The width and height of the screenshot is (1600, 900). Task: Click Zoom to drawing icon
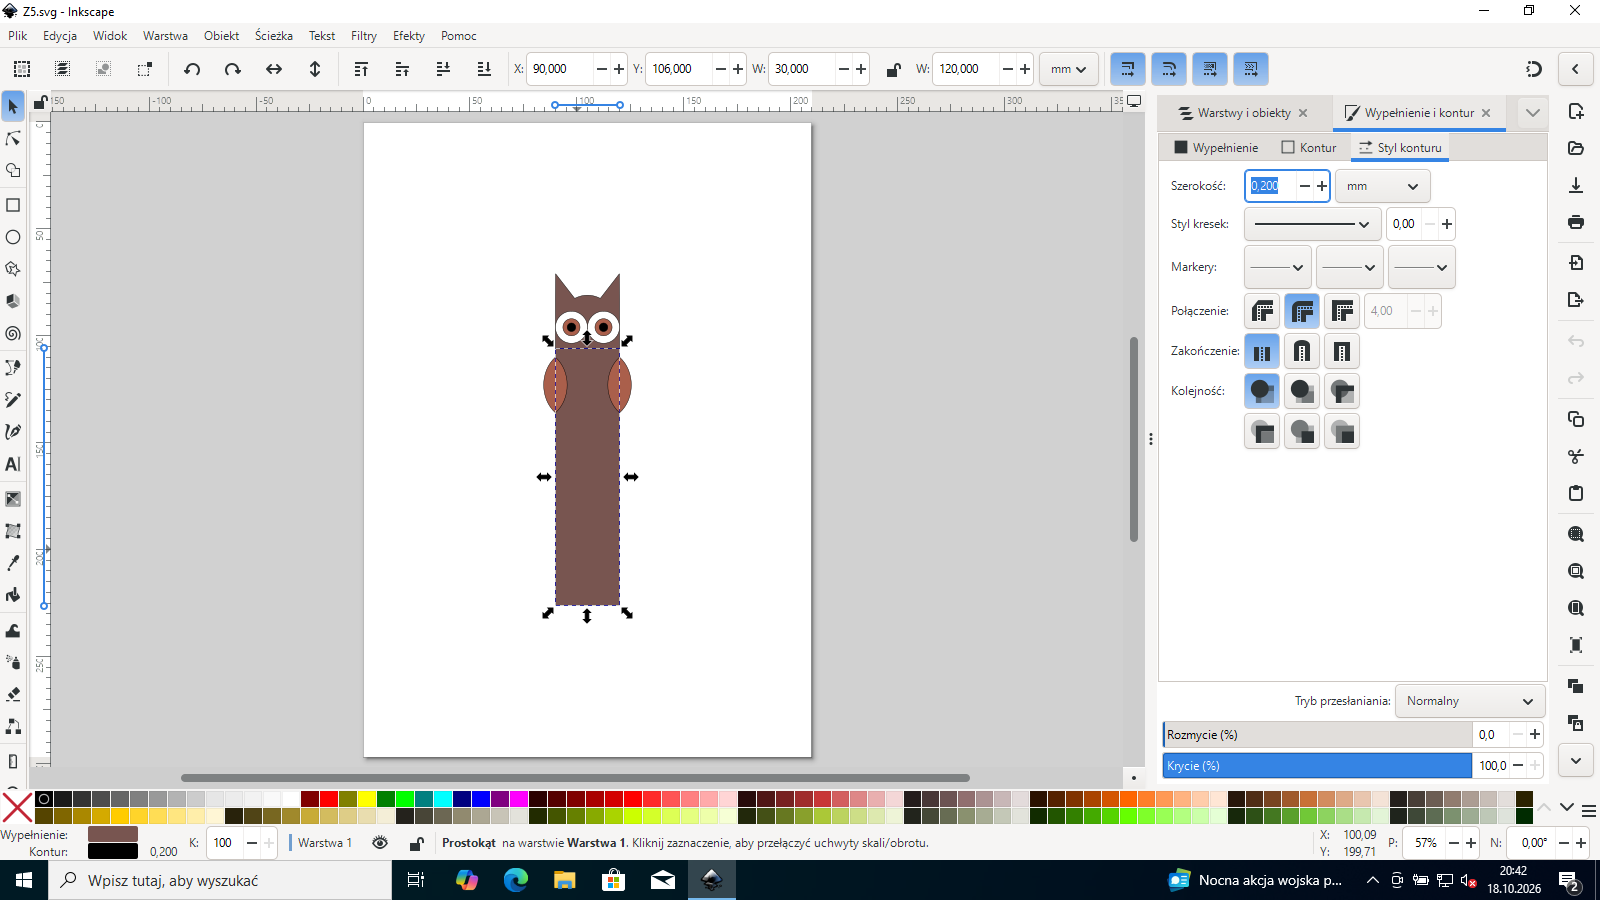[x=1576, y=571]
